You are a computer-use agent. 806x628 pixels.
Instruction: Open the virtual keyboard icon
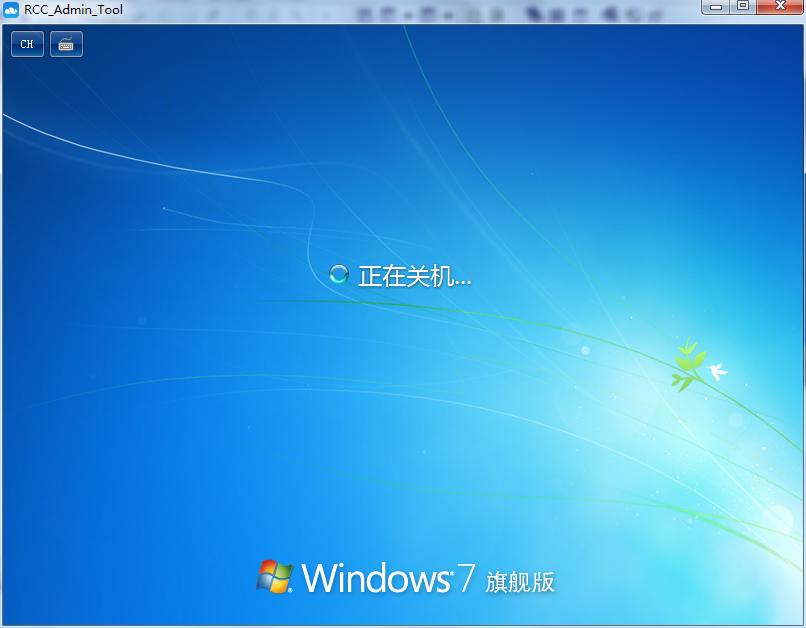tap(66, 44)
